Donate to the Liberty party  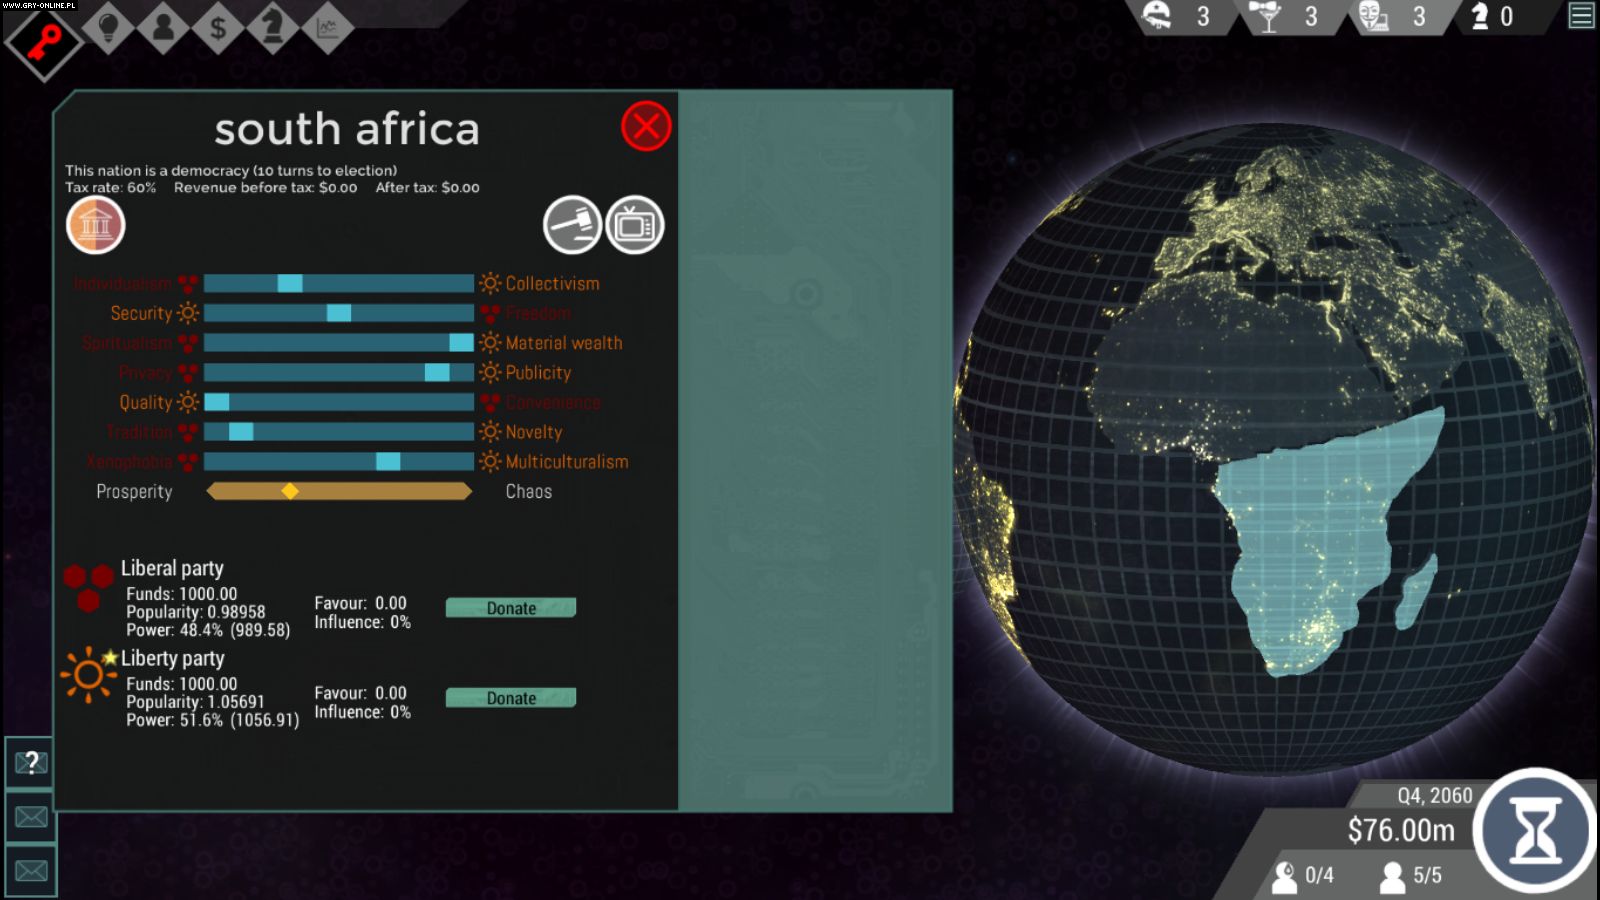(511, 698)
